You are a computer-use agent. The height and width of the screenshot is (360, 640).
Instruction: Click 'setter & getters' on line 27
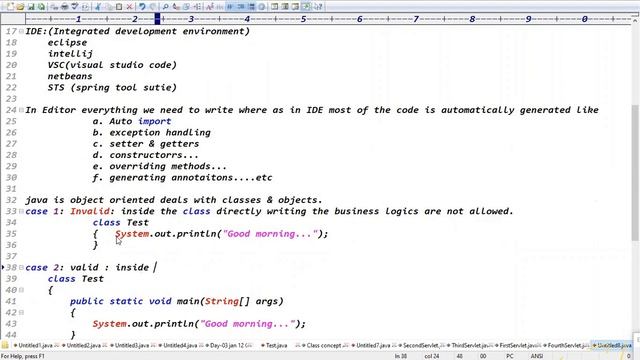[154, 144]
